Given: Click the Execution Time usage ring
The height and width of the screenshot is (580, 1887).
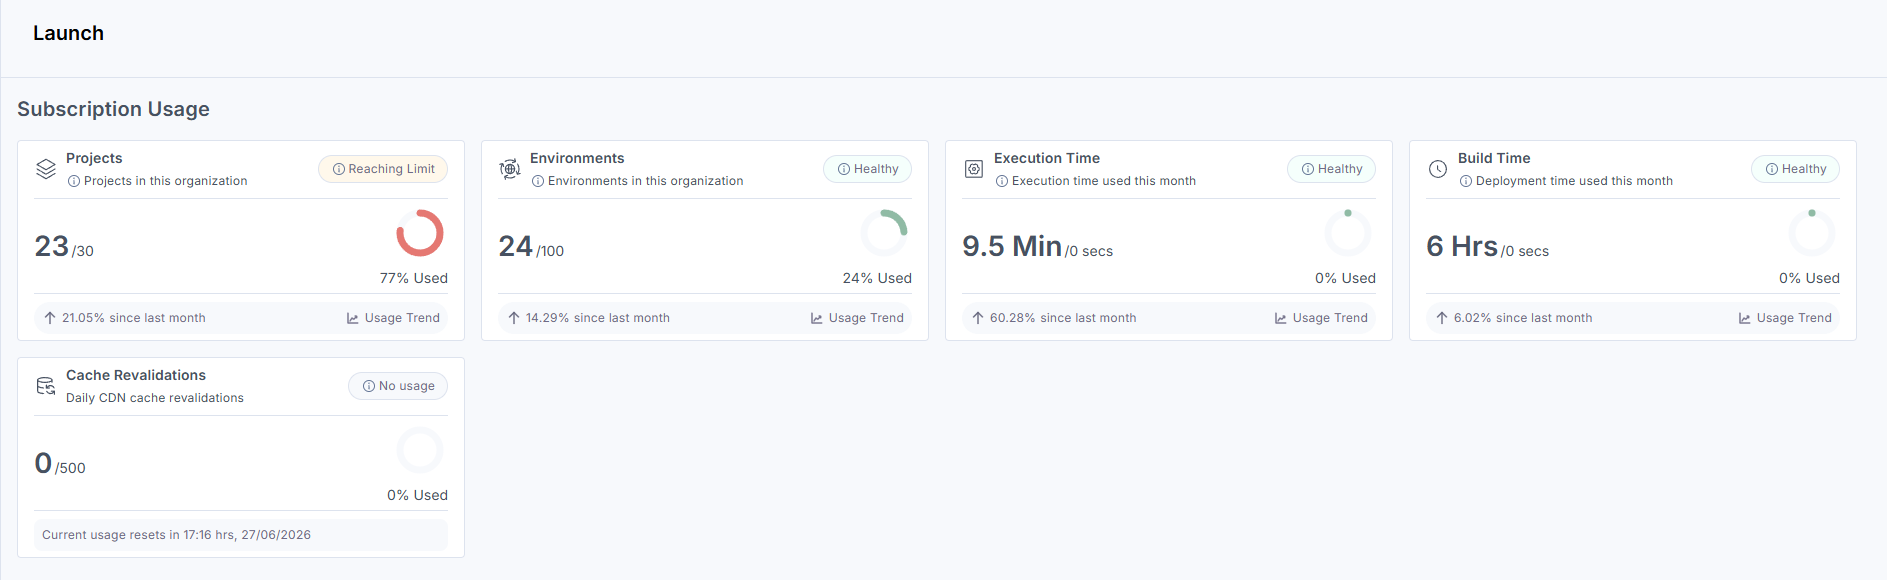Looking at the screenshot, I should click(1348, 233).
